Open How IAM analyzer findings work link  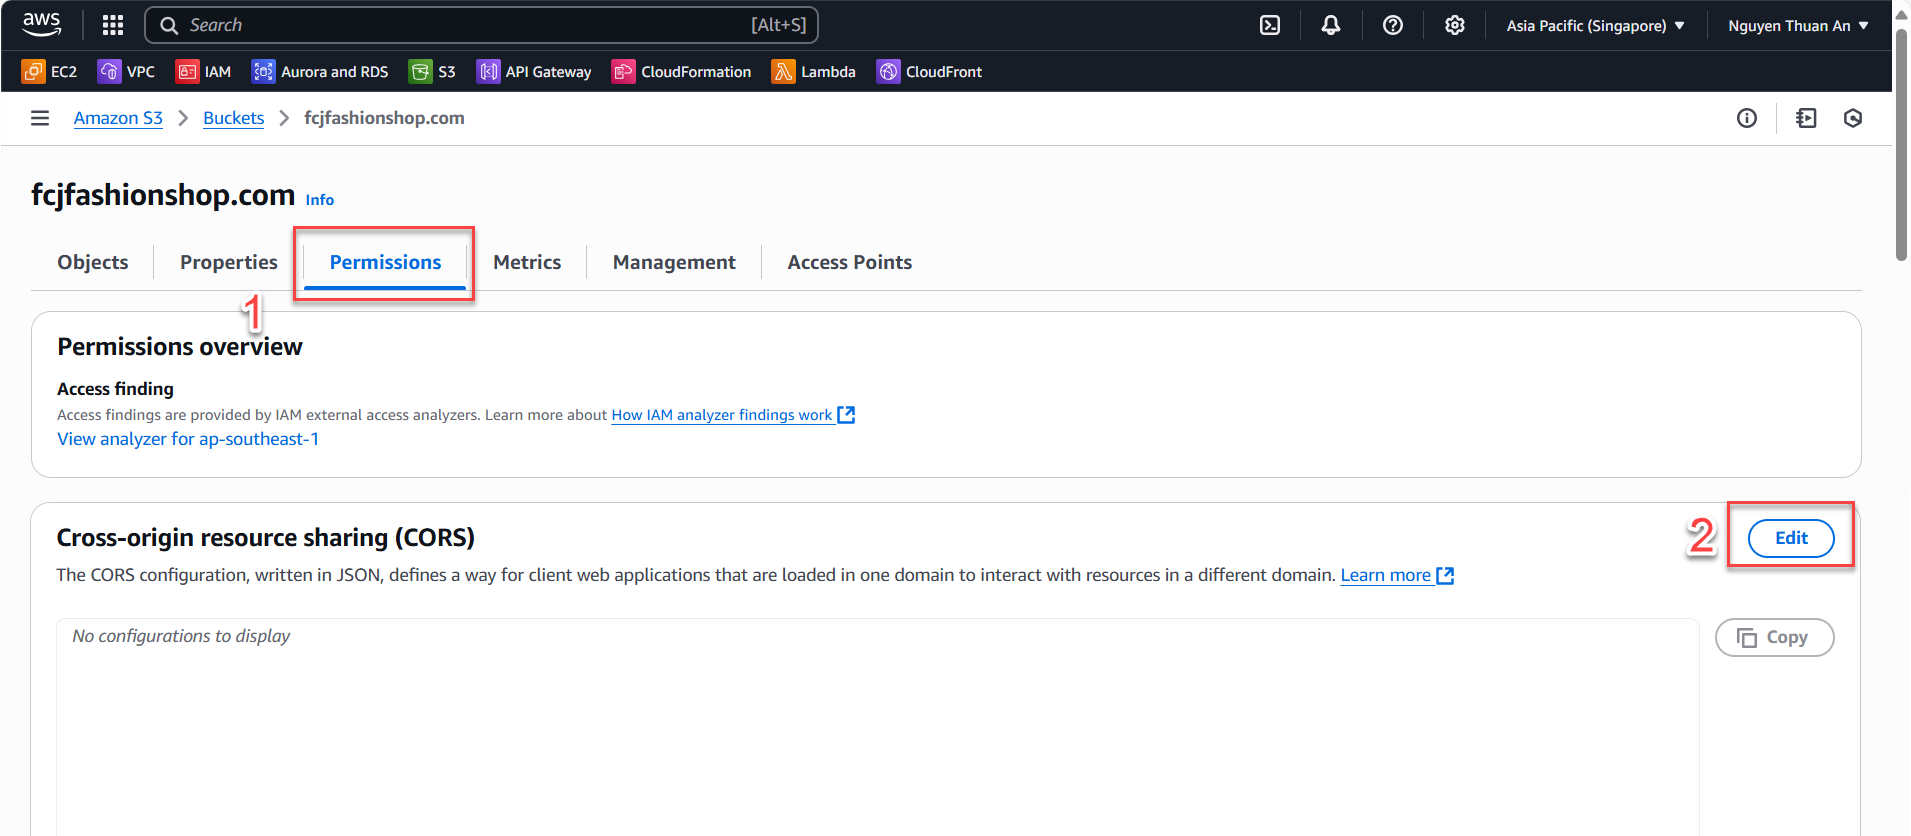click(x=733, y=415)
